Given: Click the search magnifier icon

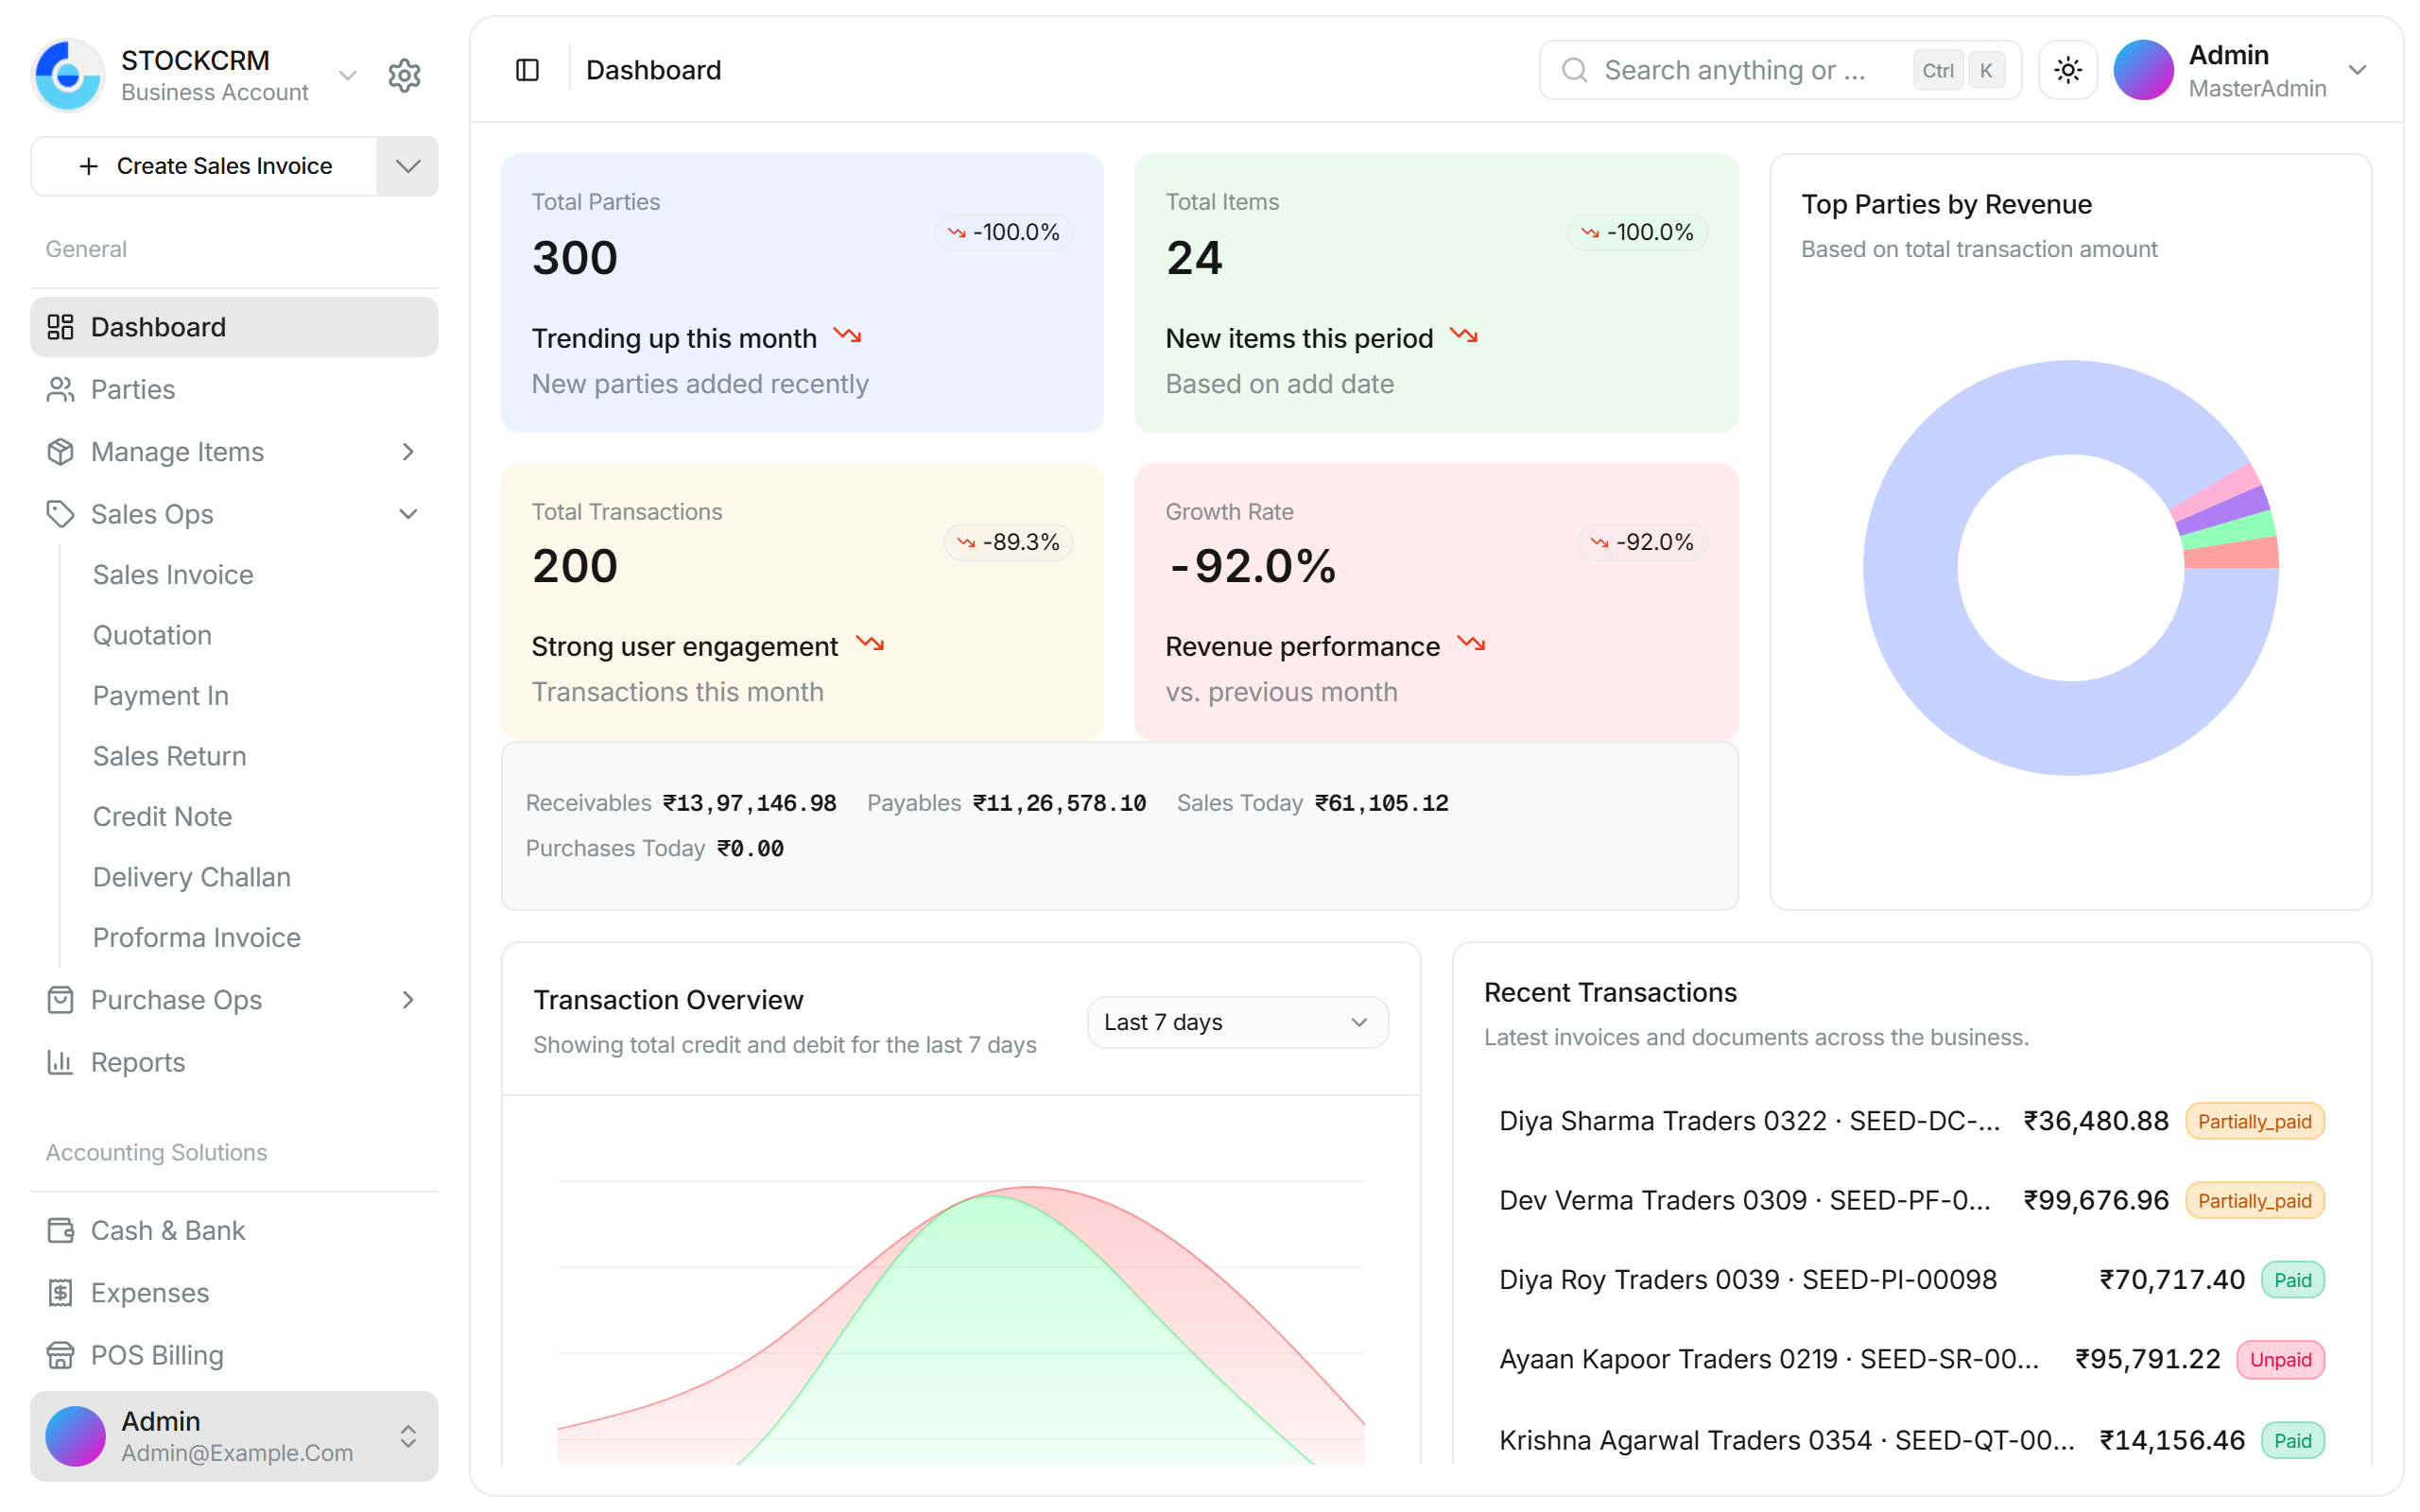Looking at the screenshot, I should 1574,70.
